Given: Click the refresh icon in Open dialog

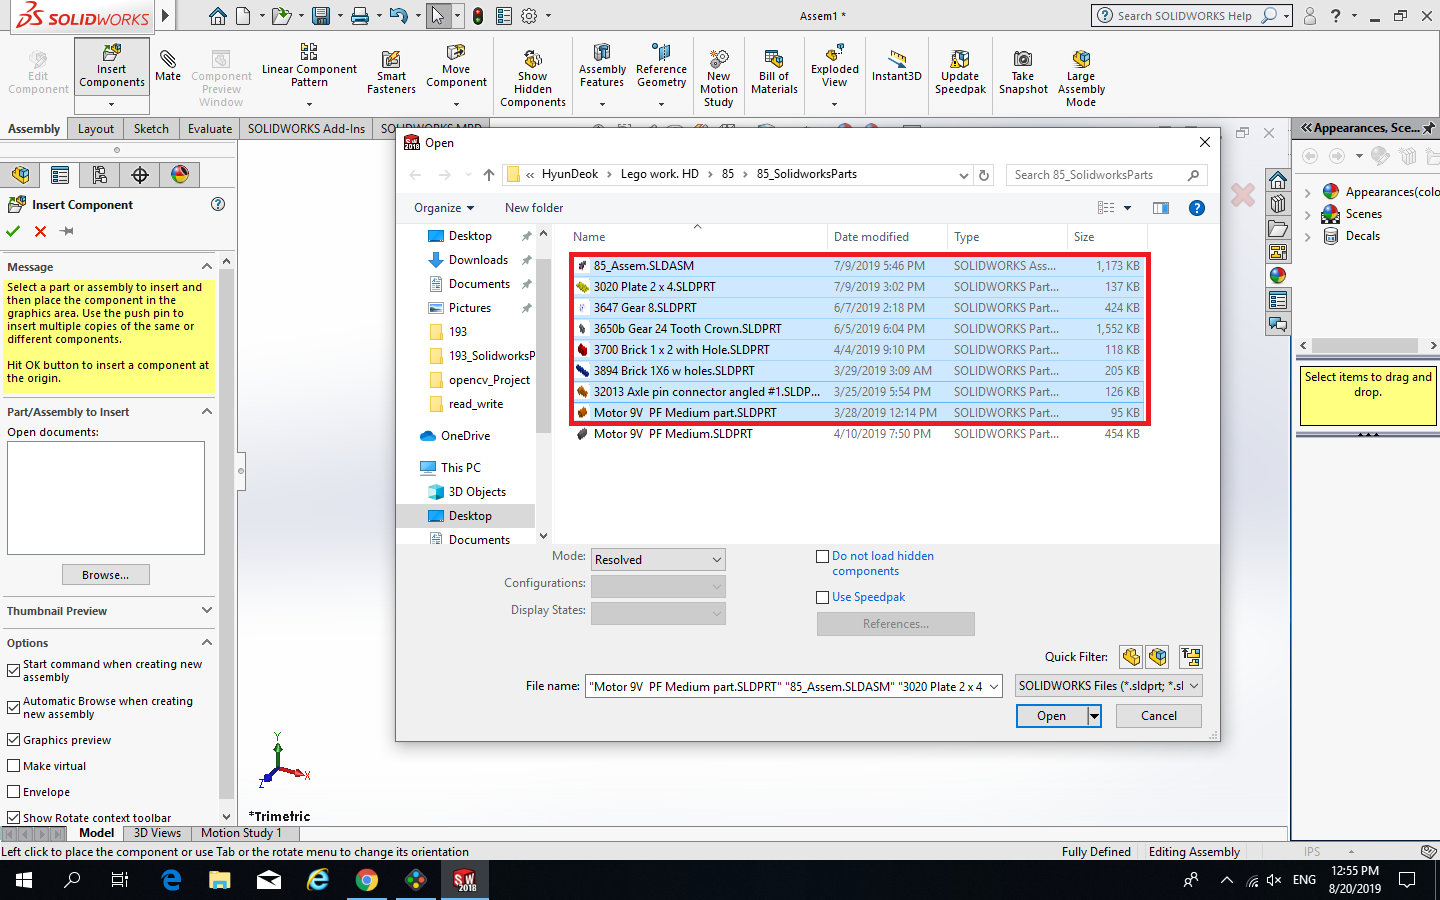Looking at the screenshot, I should coord(984,175).
